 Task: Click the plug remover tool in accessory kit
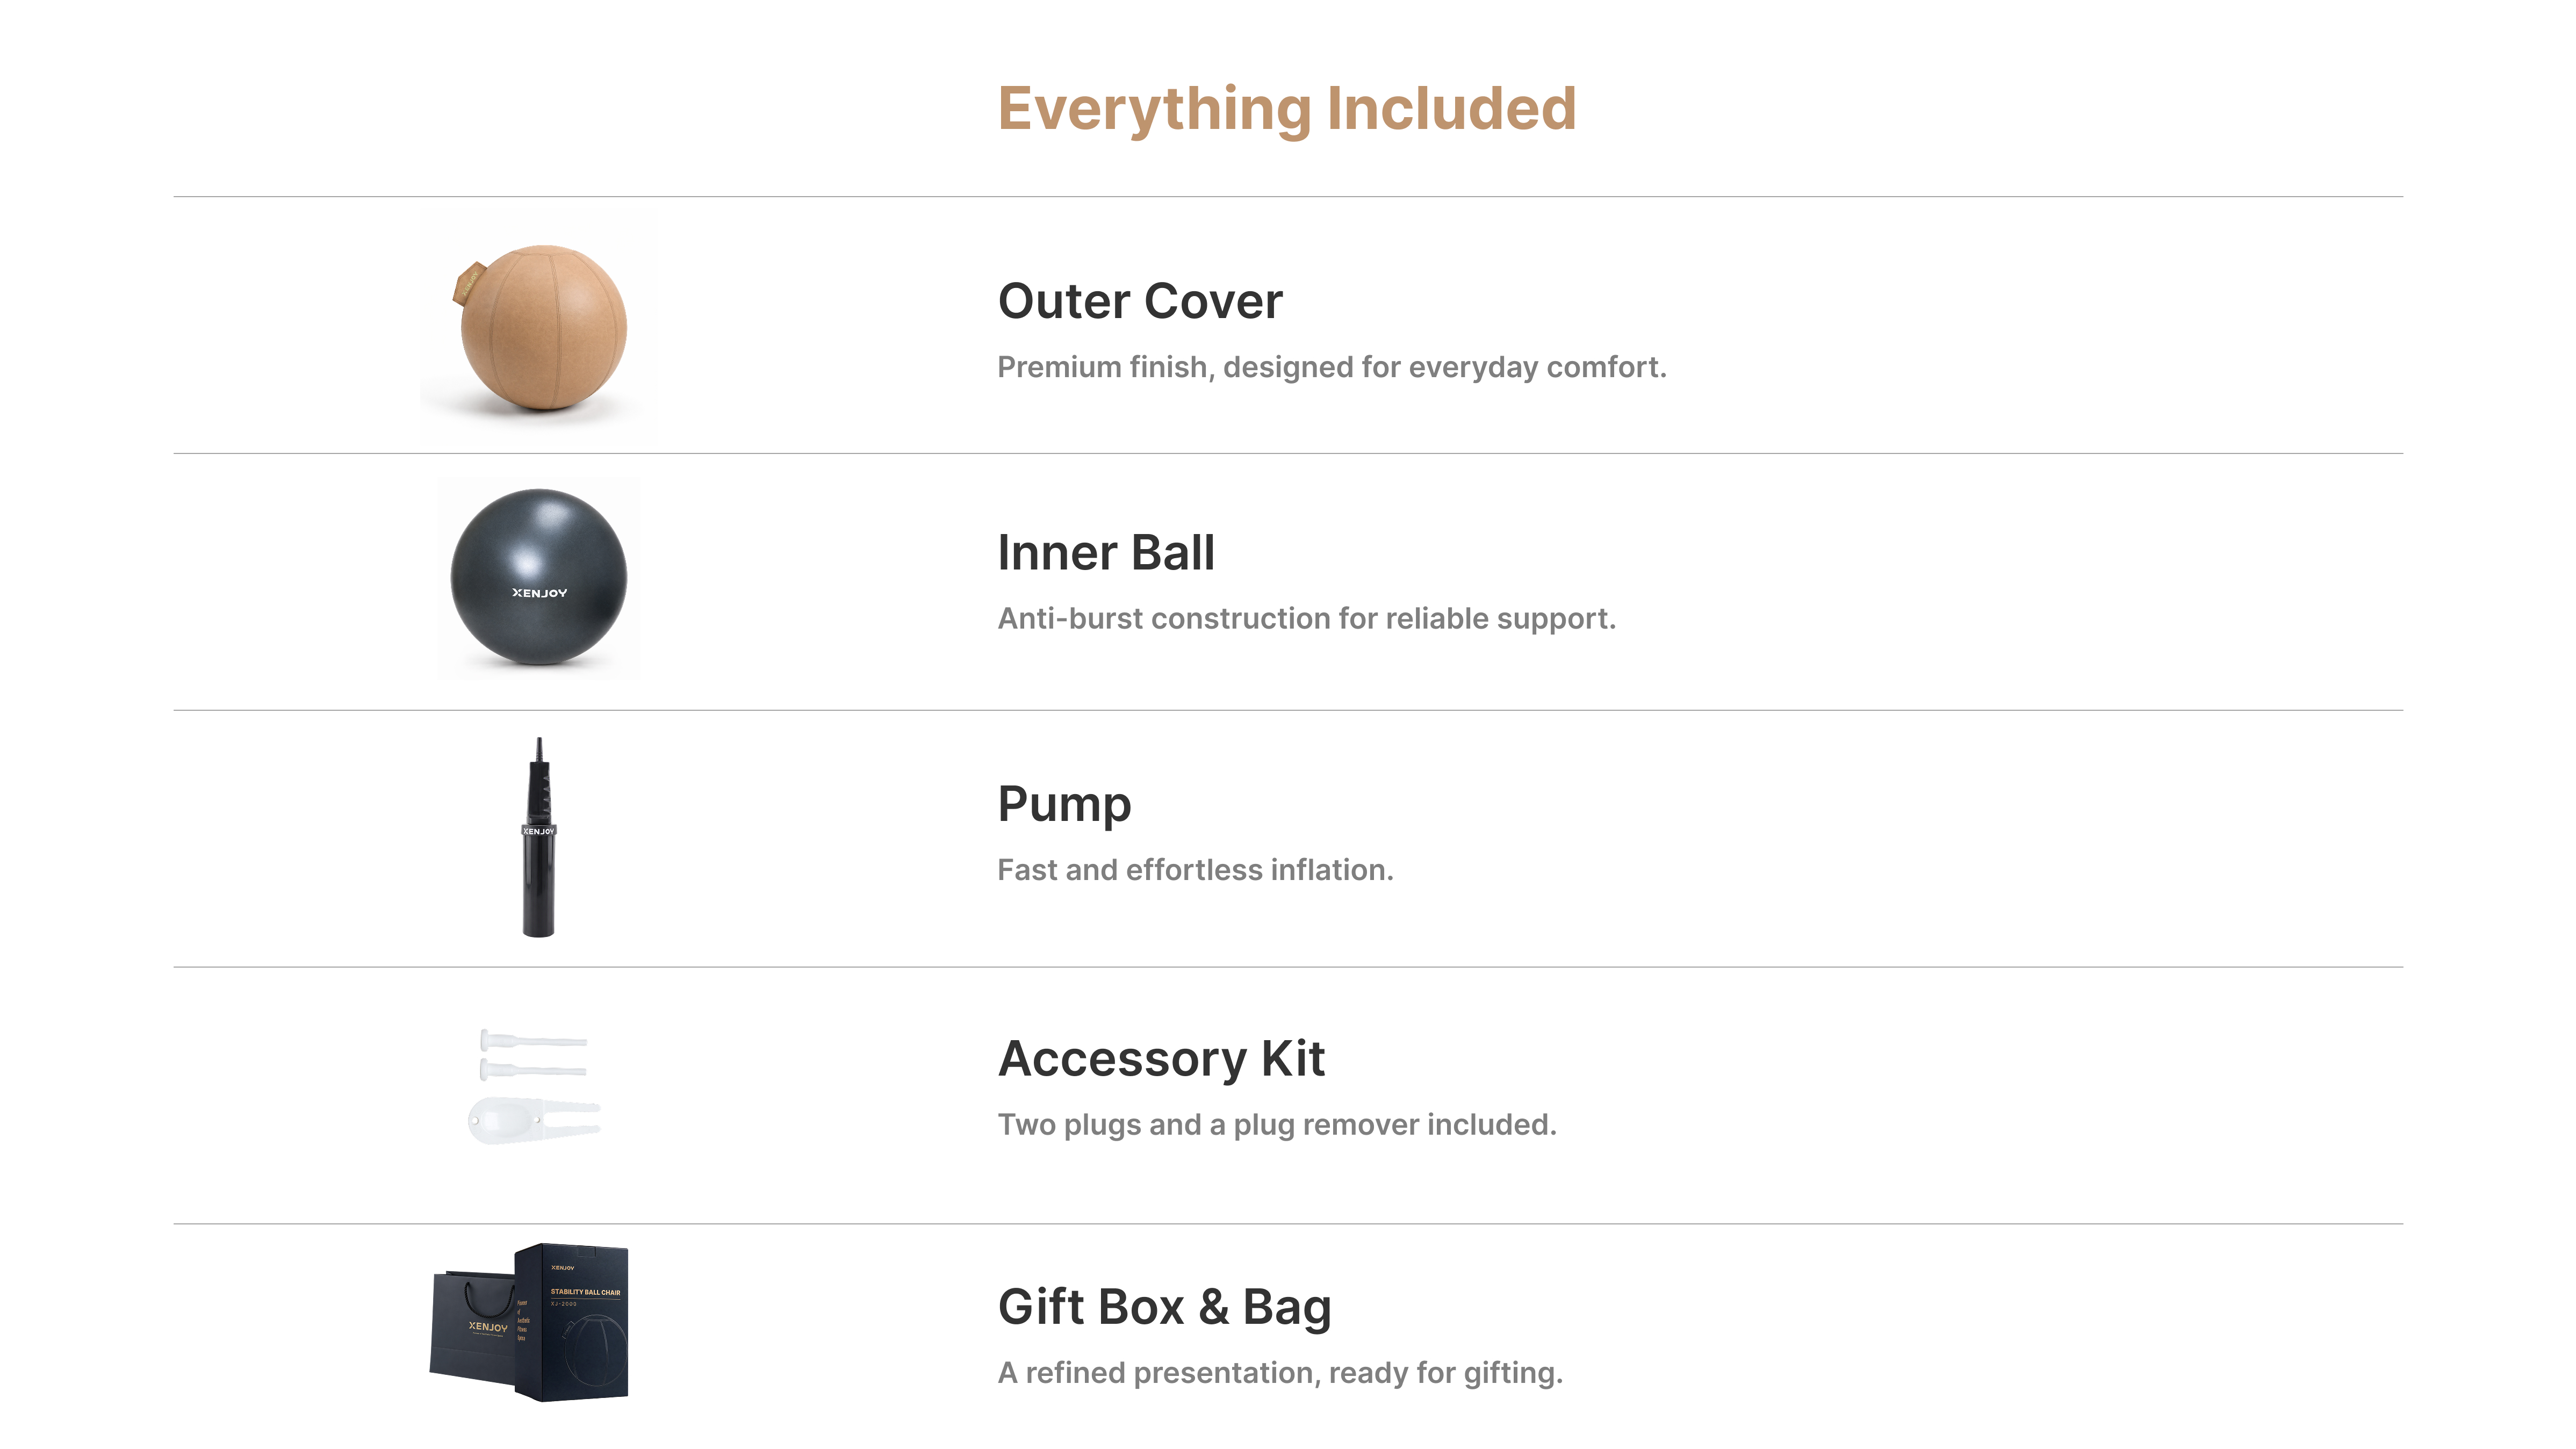[534, 1121]
